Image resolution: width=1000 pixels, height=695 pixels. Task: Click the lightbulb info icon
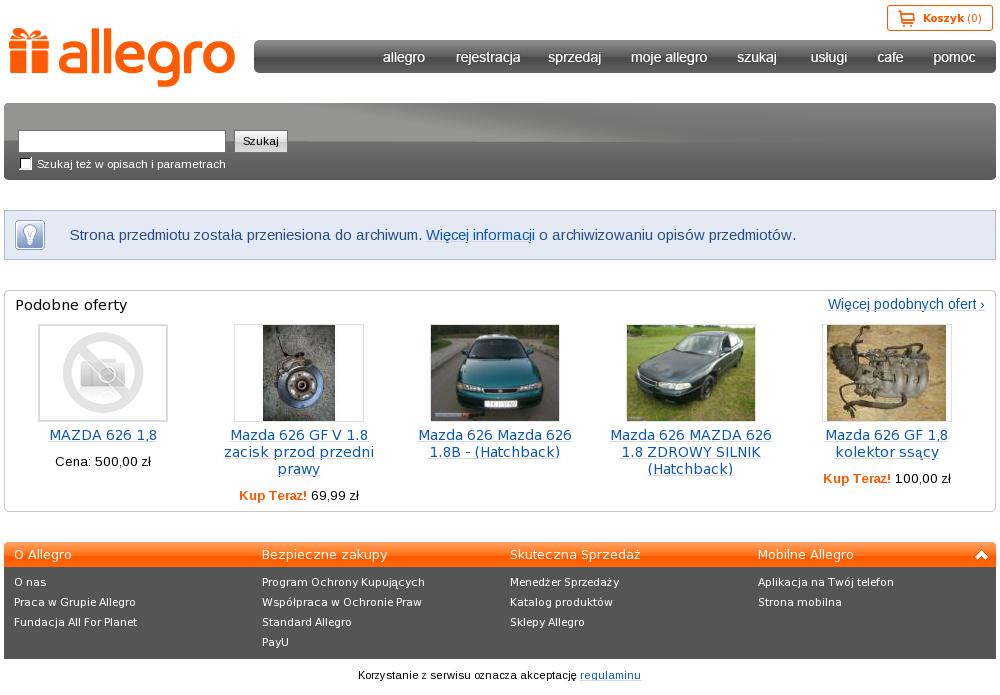tap(30, 235)
